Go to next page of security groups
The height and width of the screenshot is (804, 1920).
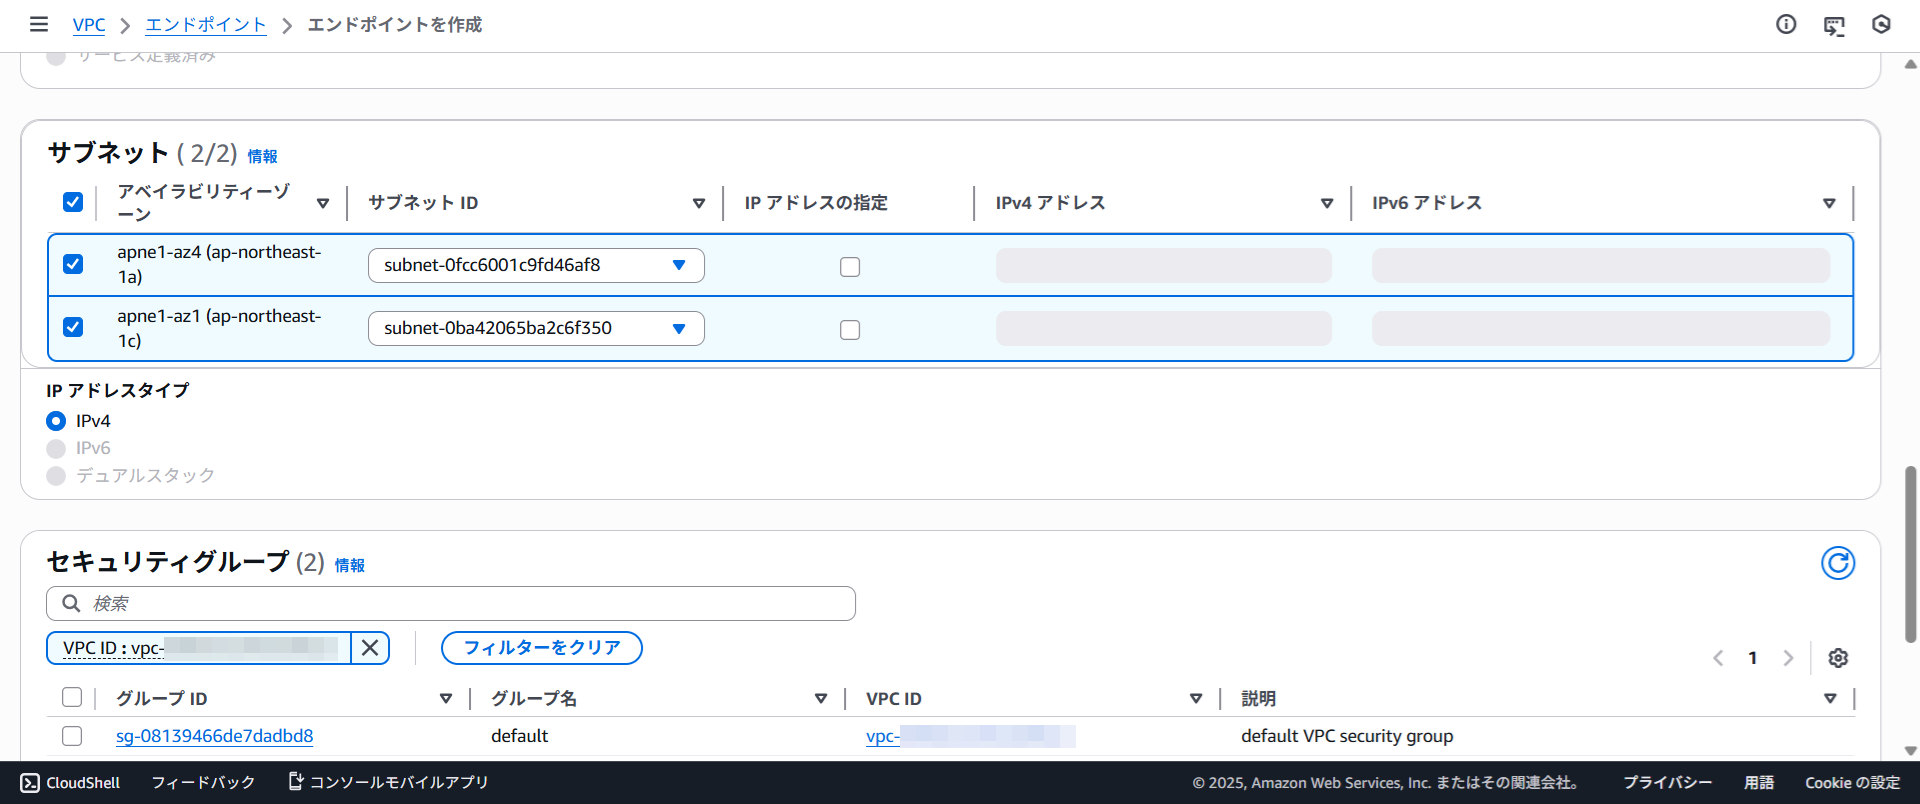point(1788,658)
